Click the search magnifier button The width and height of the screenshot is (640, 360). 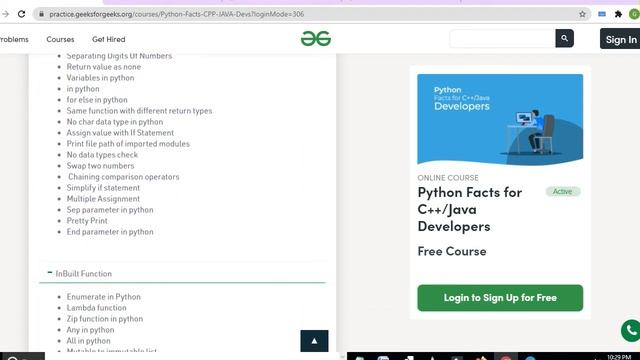(x=564, y=38)
